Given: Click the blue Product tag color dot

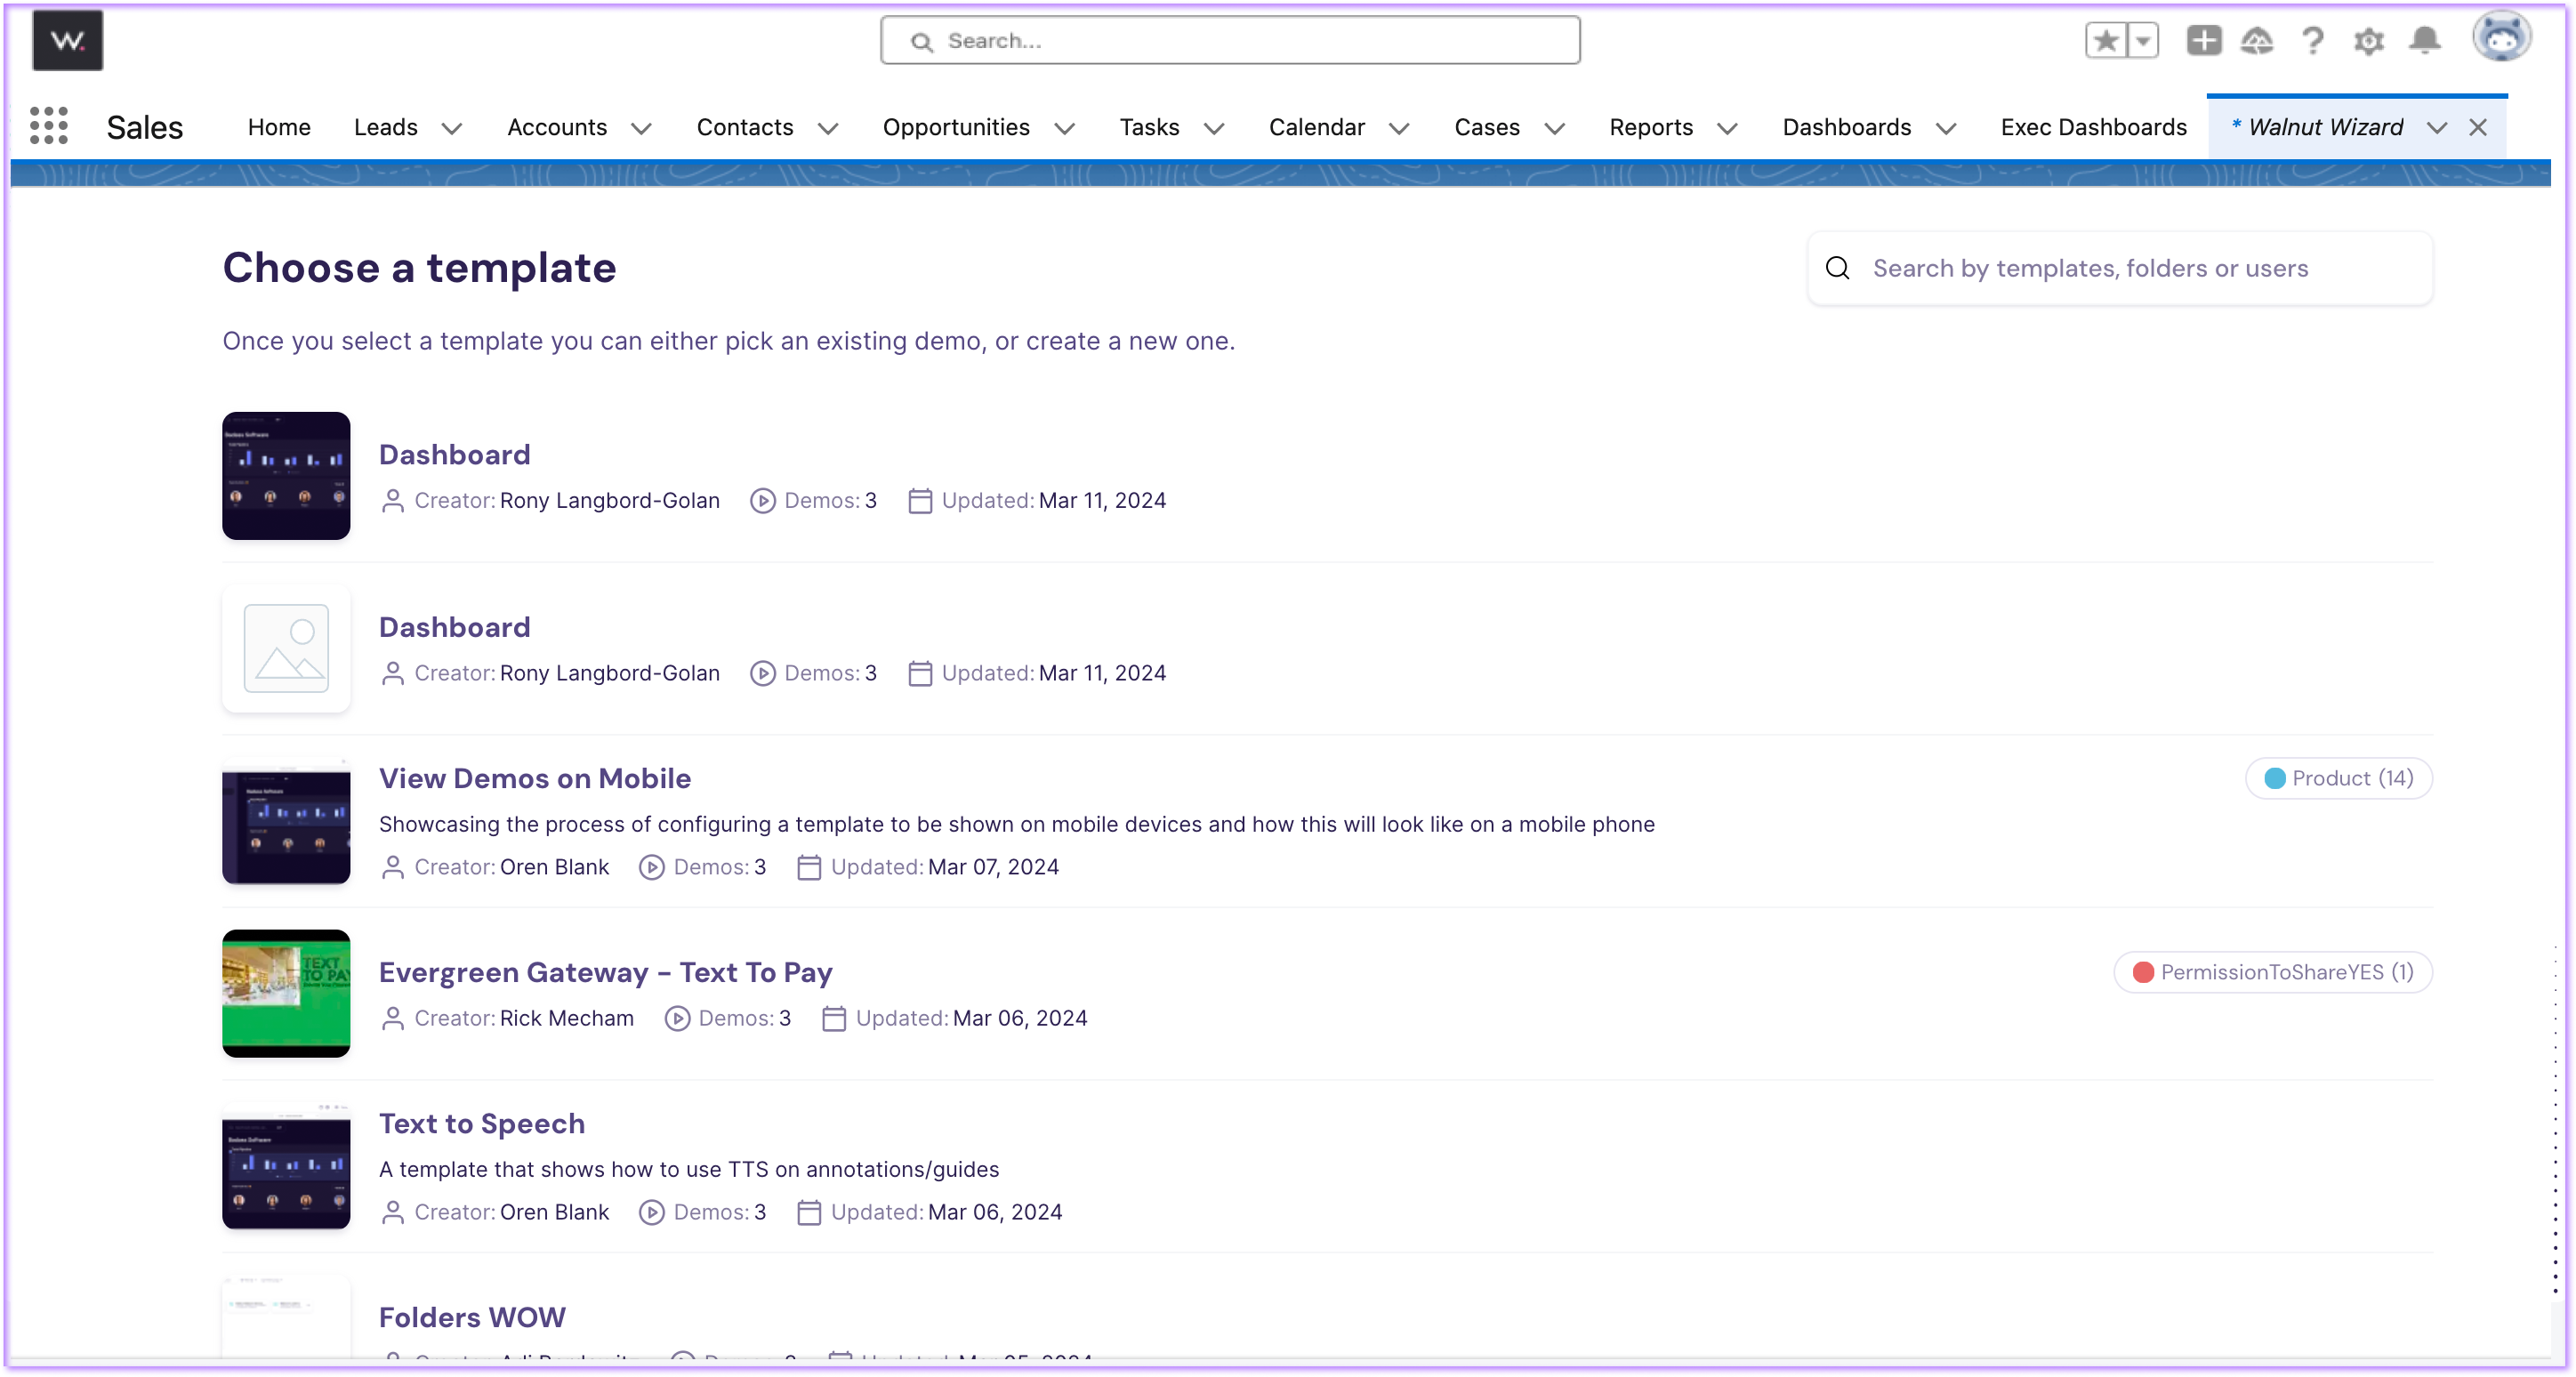Looking at the screenshot, I should point(2274,778).
